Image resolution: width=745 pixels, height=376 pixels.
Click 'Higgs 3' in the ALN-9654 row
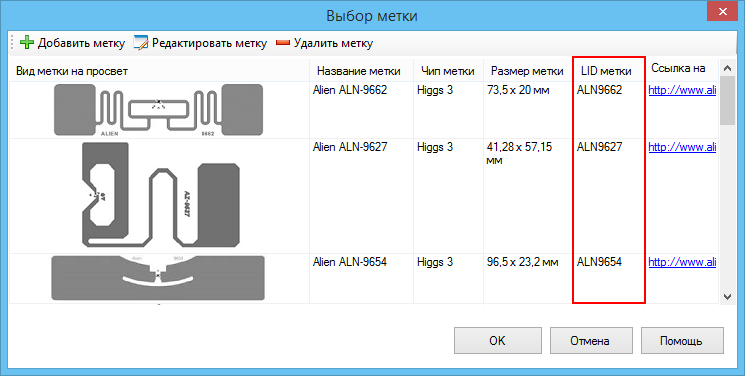point(435,262)
